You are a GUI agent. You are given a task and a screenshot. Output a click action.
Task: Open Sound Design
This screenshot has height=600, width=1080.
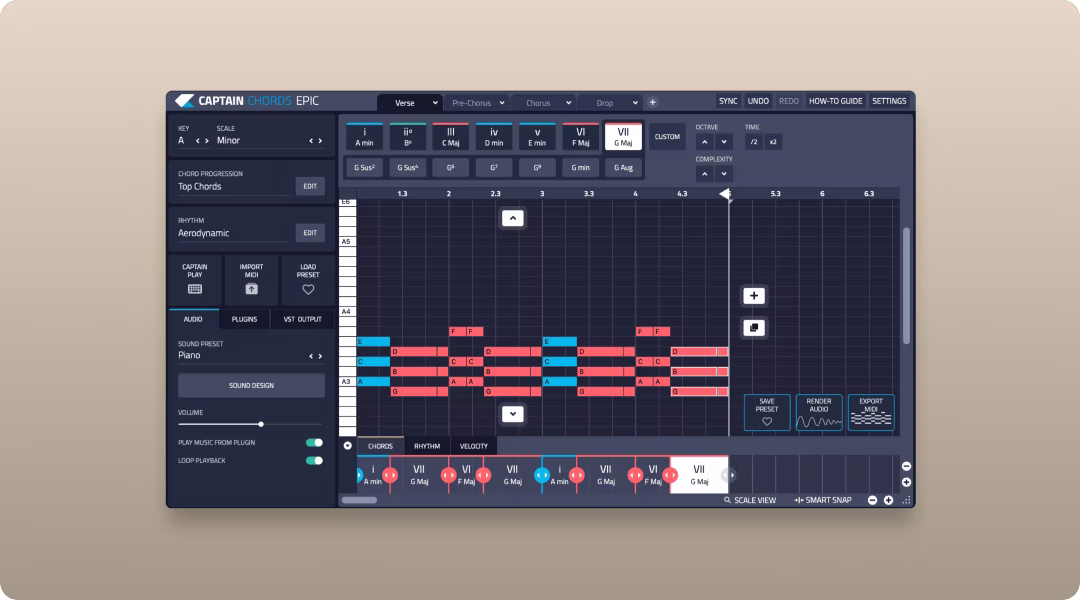click(x=251, y=385)
